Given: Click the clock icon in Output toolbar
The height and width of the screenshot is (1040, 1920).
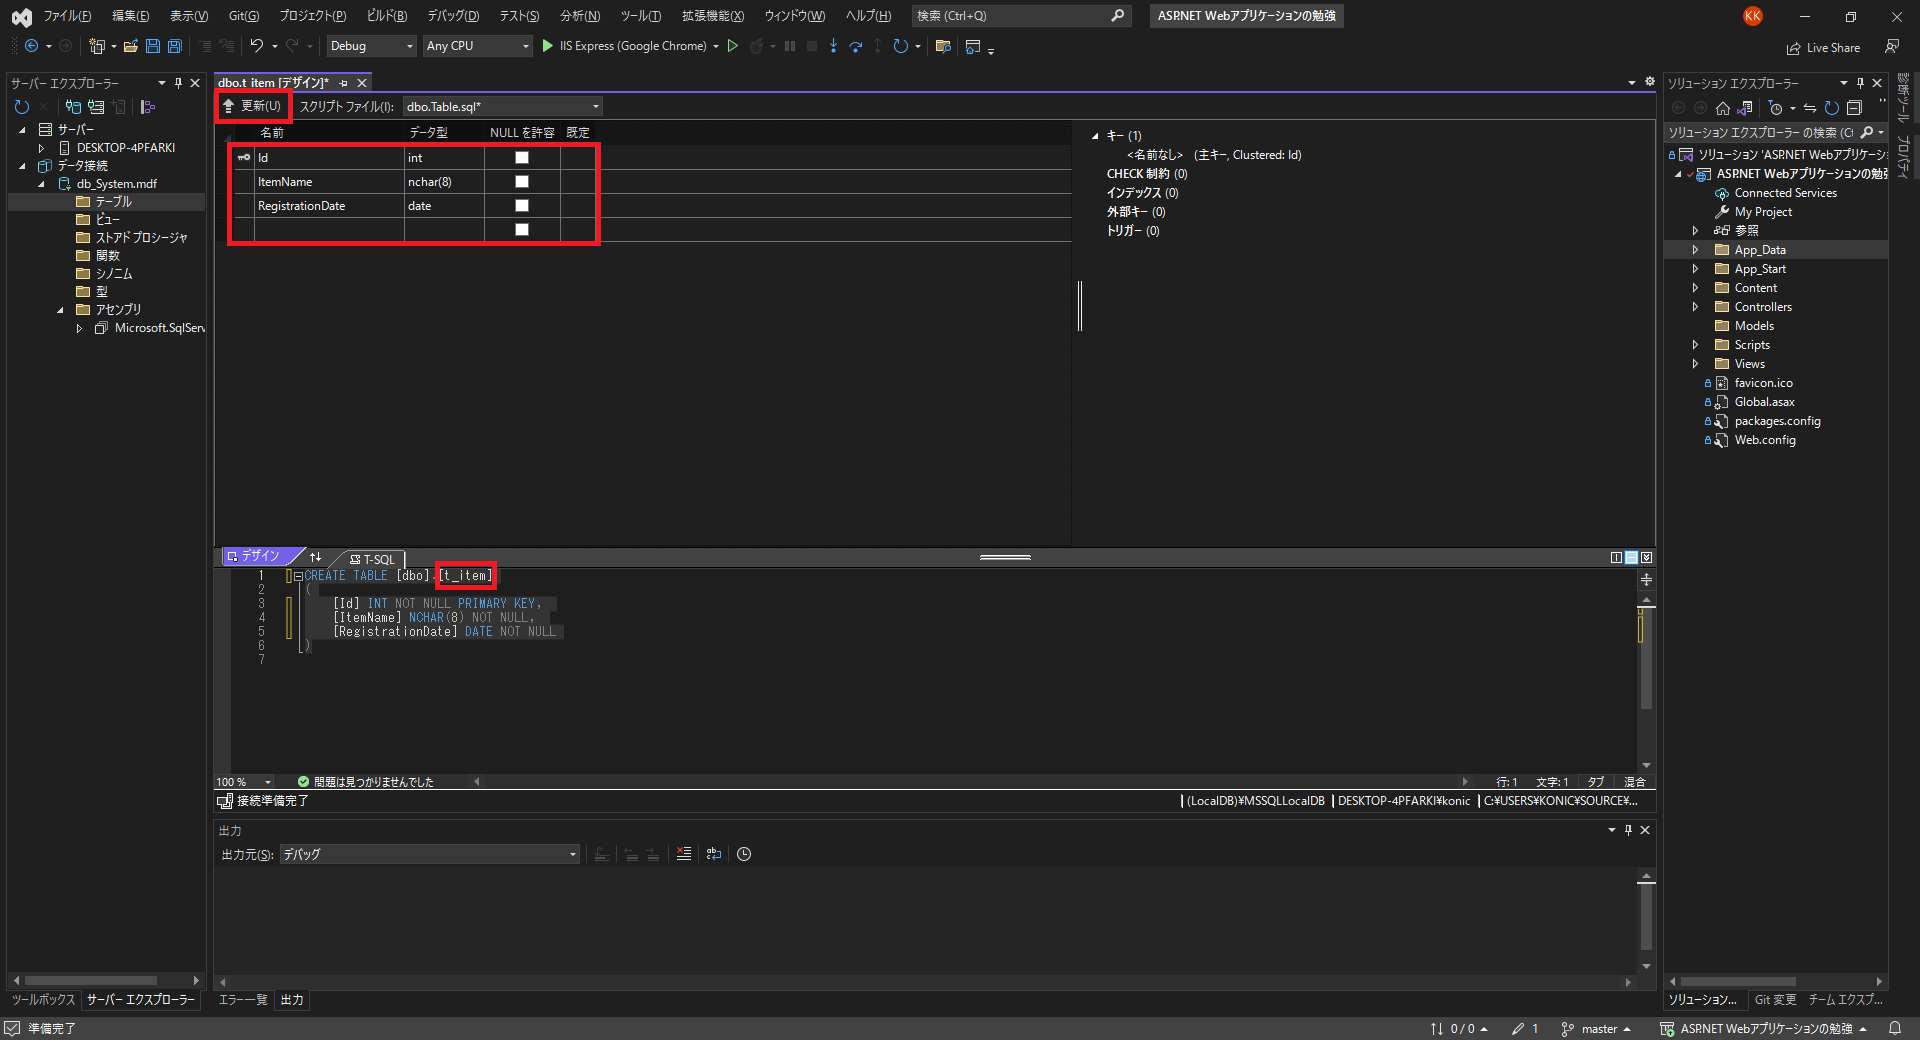Looking at the screenshot, I should pyautogui.click(x=744, y=854).
